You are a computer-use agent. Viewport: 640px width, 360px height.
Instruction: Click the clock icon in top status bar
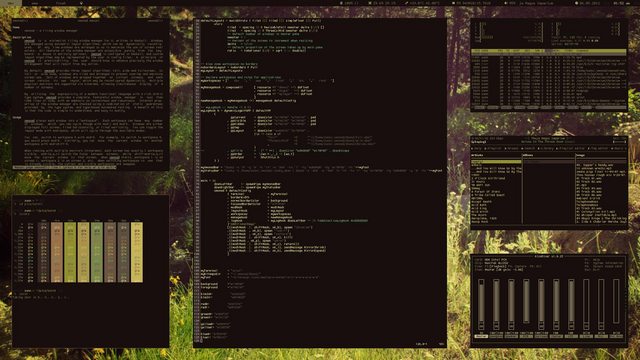pyautogui.click(x=577, y=3)
